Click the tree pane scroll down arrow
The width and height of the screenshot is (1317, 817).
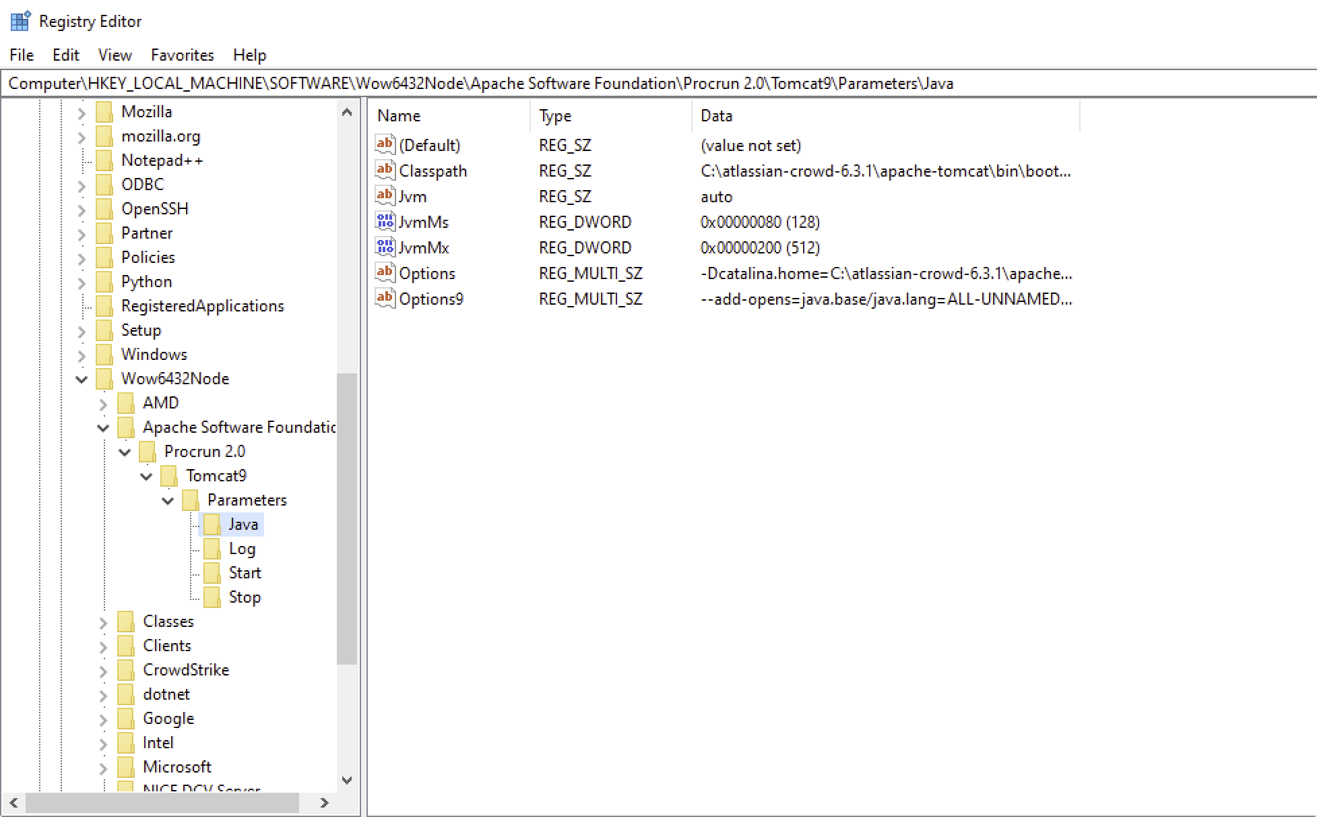[x=347, y=780]
